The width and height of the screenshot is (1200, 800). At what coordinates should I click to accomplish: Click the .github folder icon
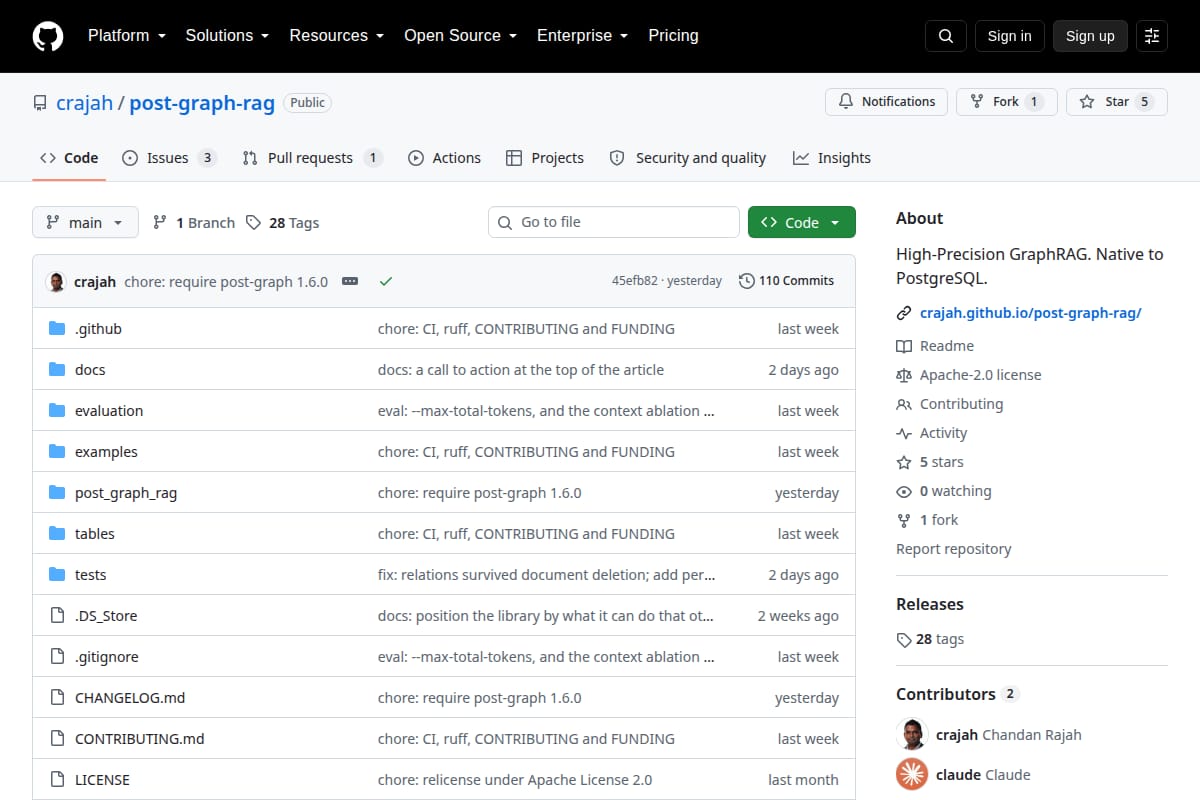(57, 329)
